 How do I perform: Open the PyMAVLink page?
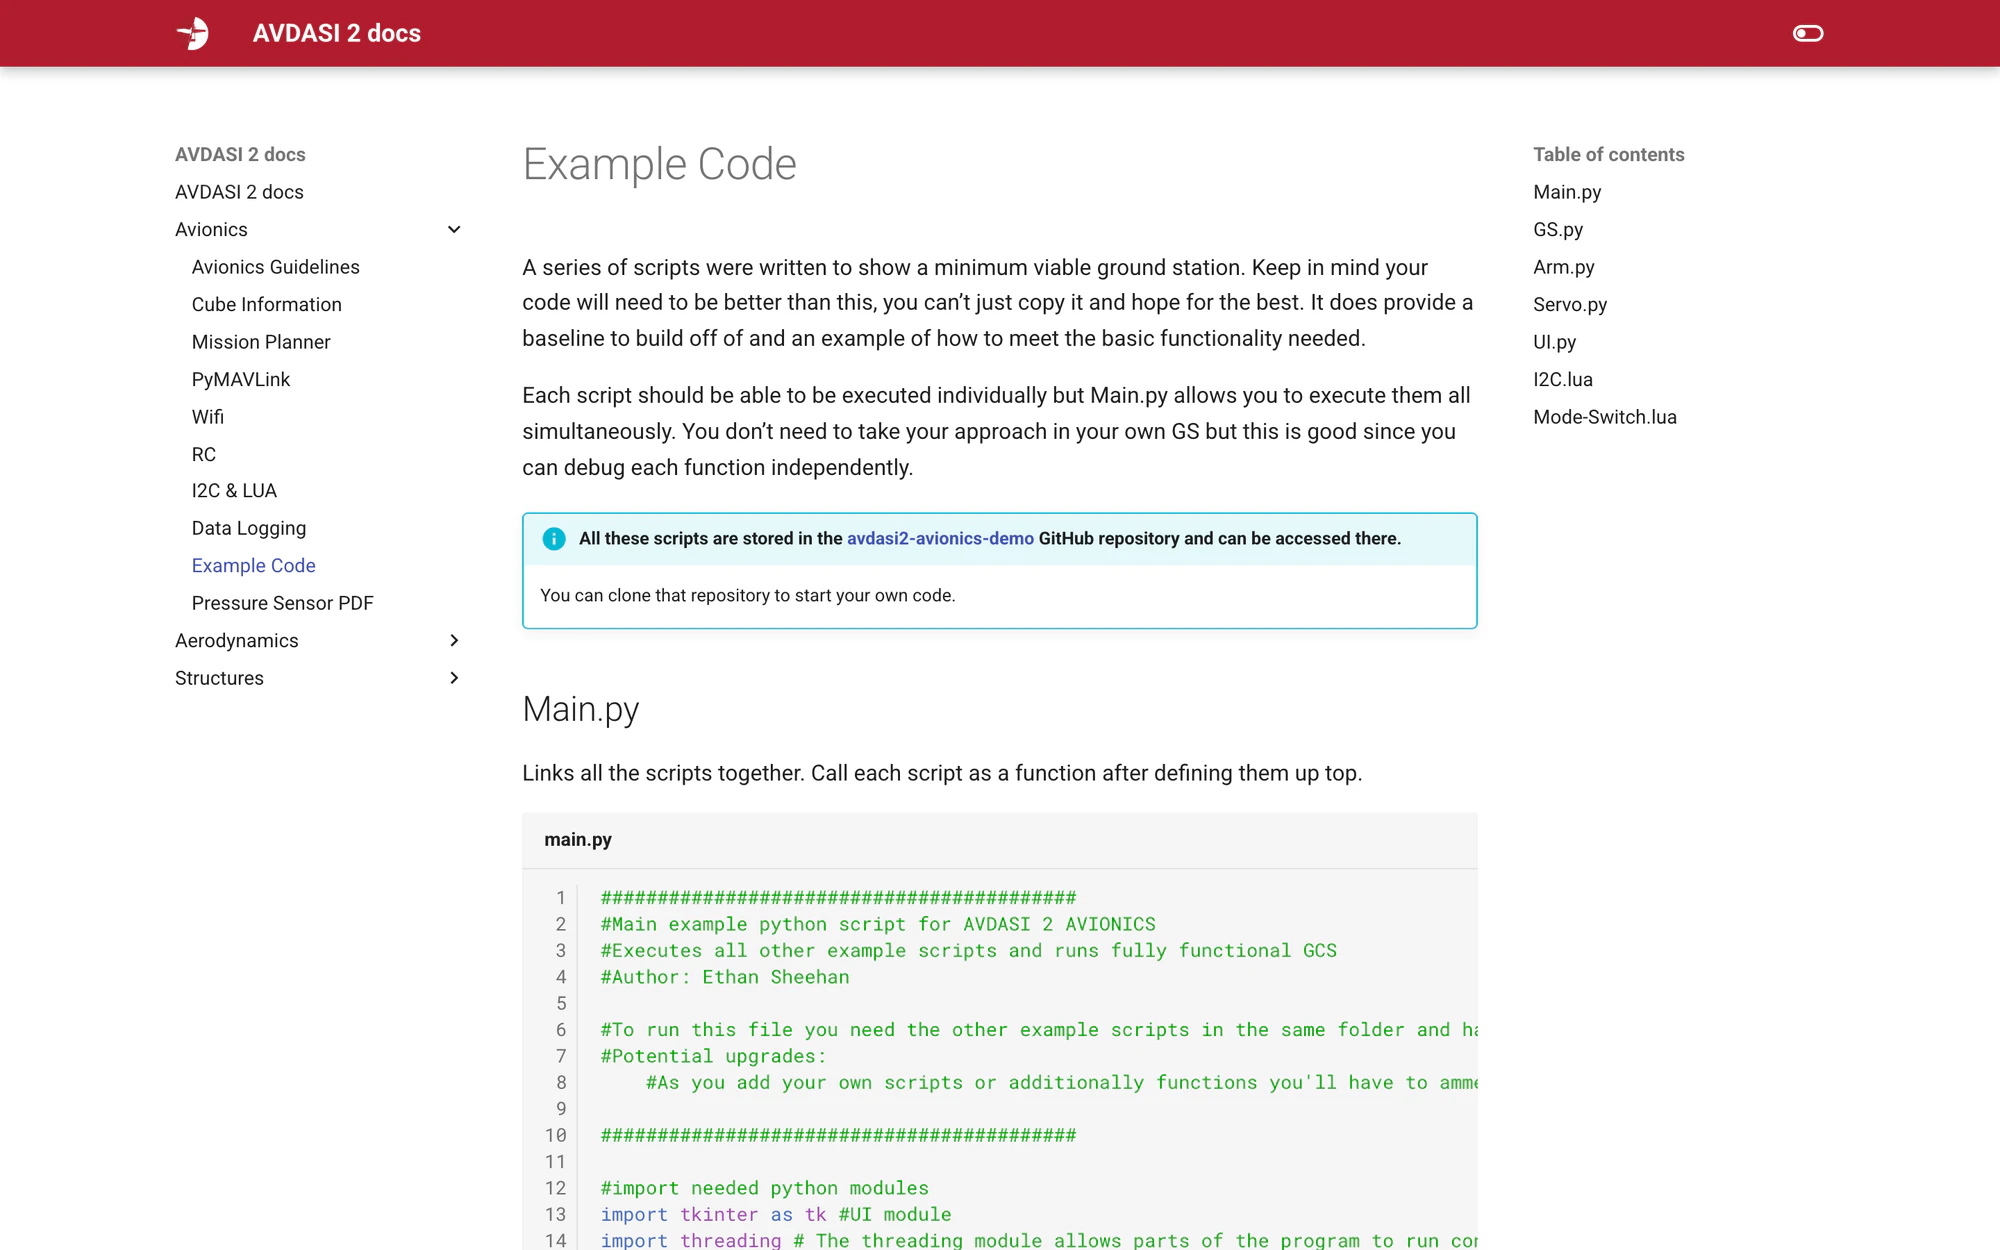click(240, 379)
